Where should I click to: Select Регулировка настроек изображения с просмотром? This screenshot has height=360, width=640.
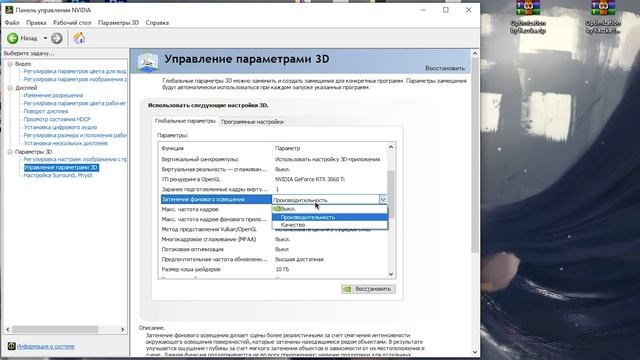coord(75,160)
